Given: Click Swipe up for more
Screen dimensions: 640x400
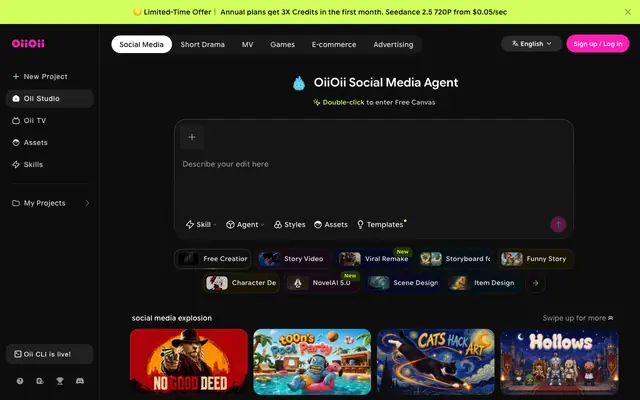Looking at the screenshot, I should (x=578, y=318).
